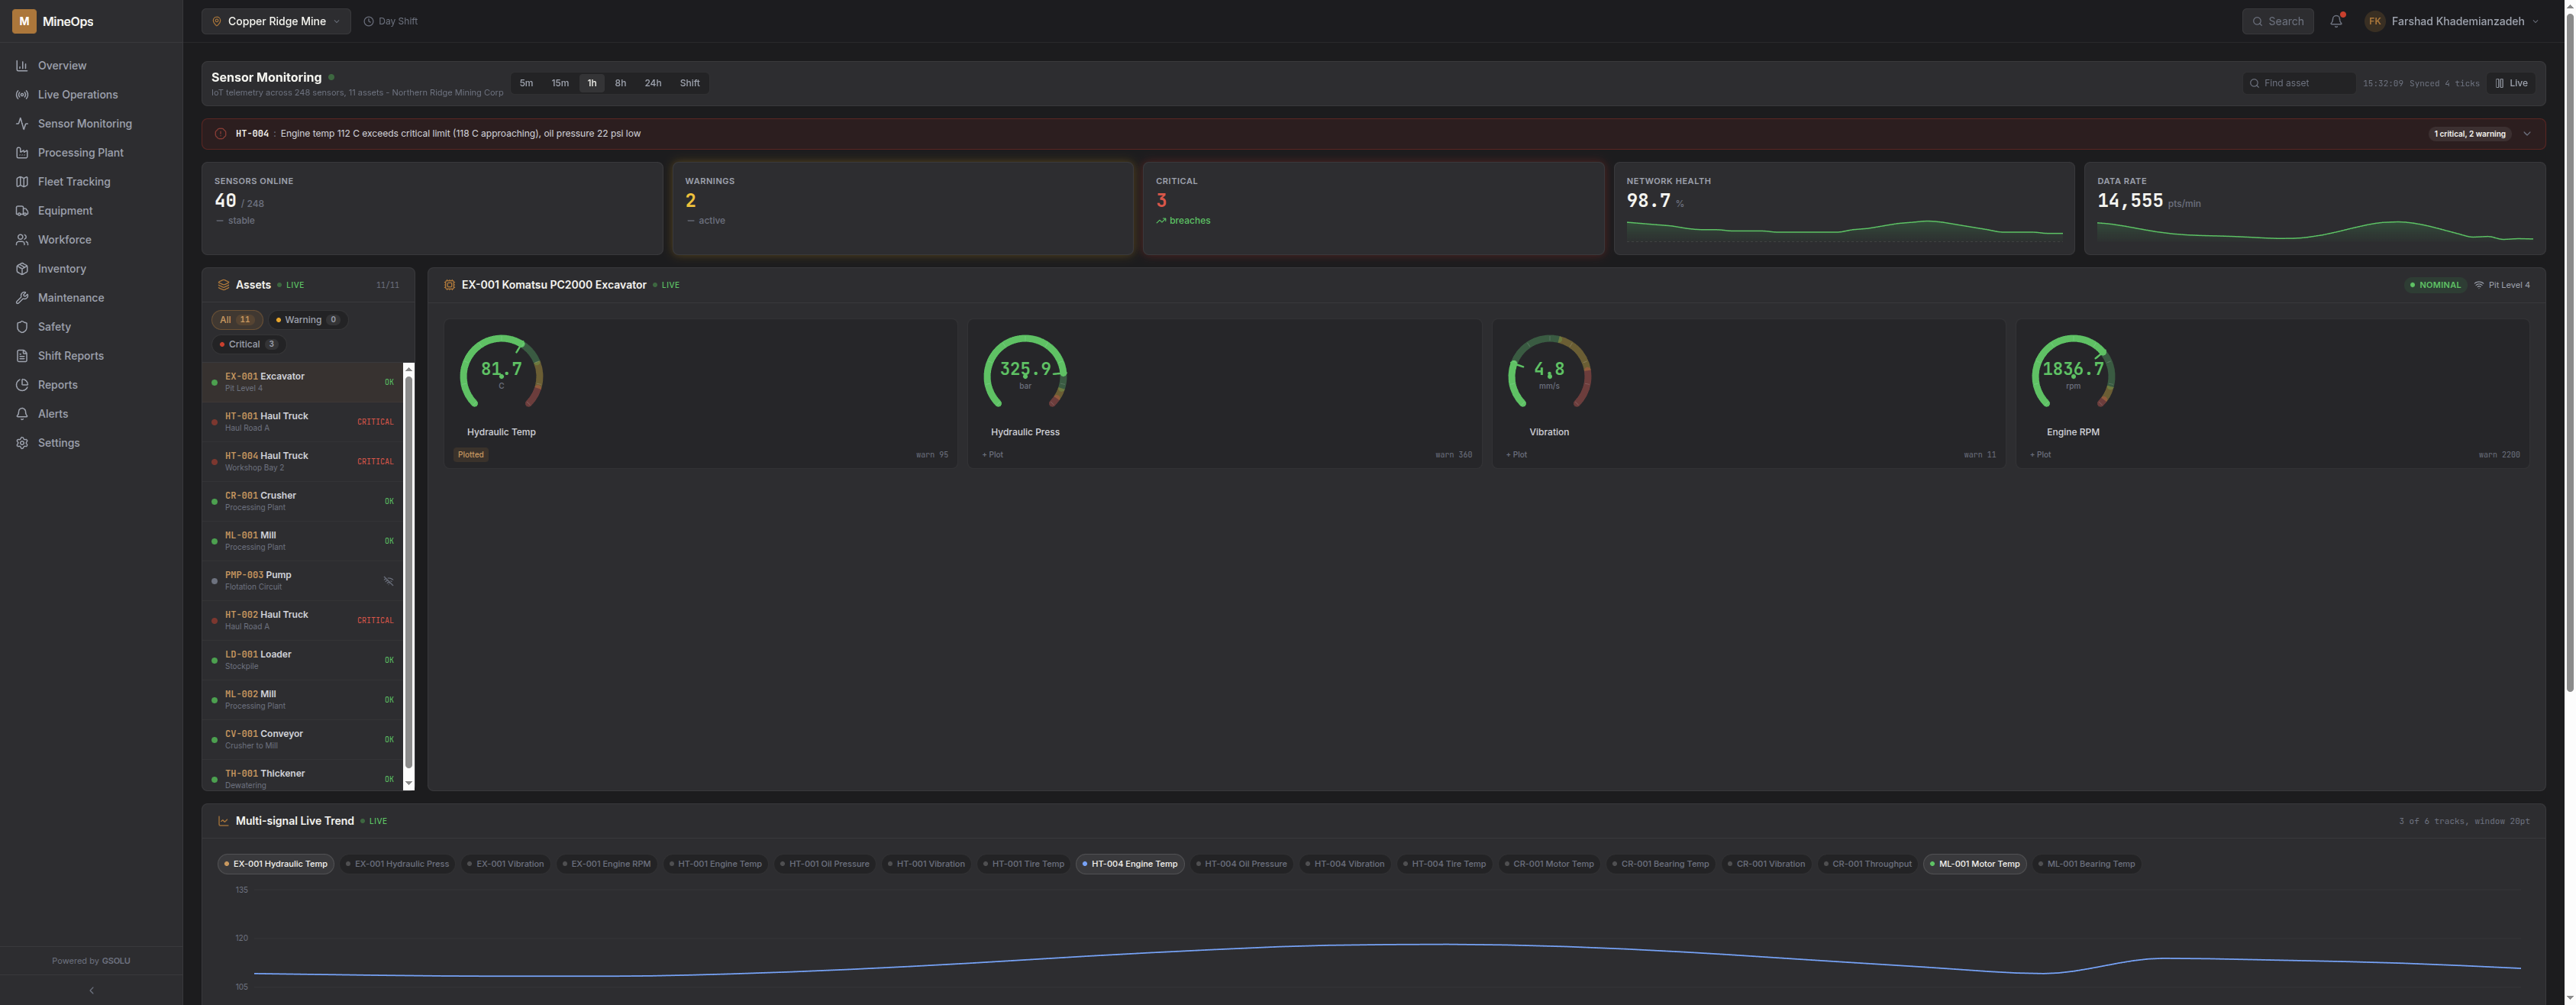Collapse the sidebar with the chevron
The image size is (2576, 1005).
coord(91,991)
